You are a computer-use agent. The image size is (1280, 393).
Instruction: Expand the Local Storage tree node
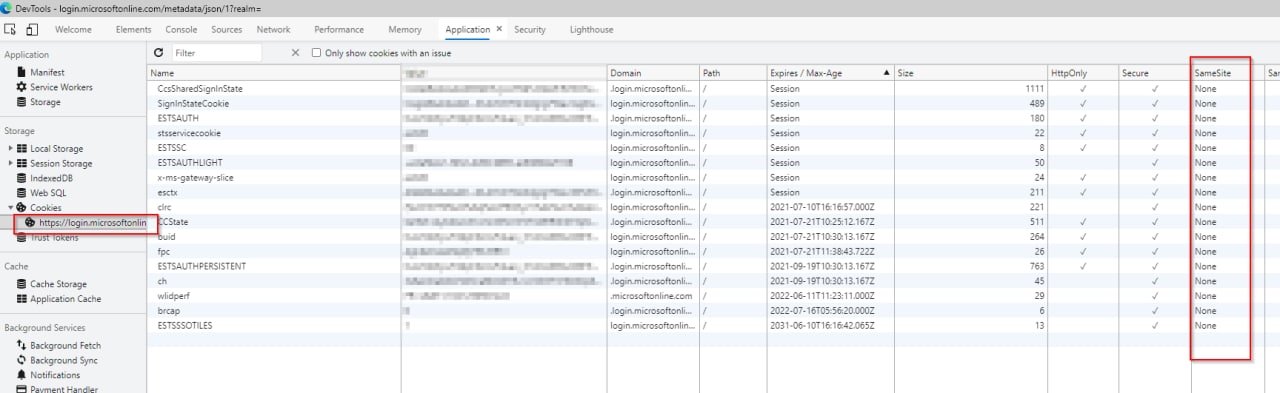pyautogui.click(x=11, y=149)
